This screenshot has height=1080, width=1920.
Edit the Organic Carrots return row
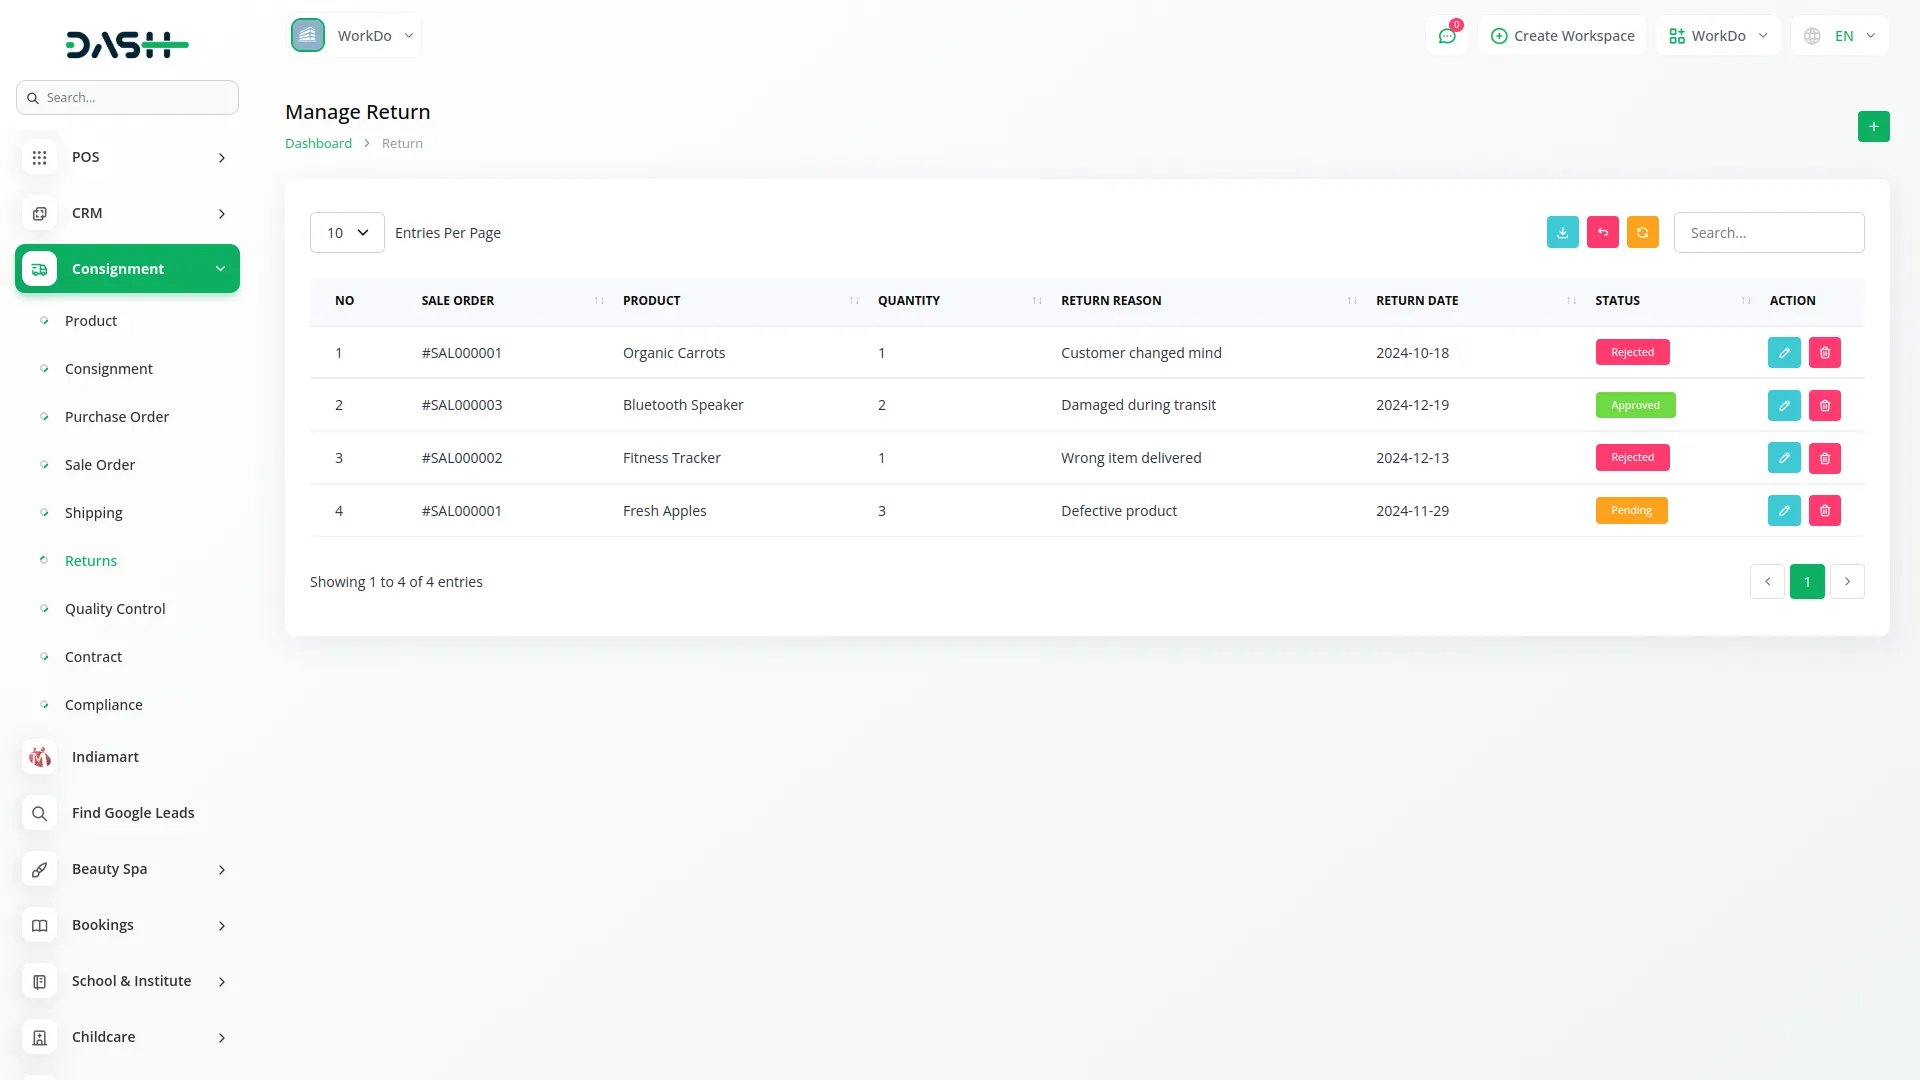click(1783, 352)
